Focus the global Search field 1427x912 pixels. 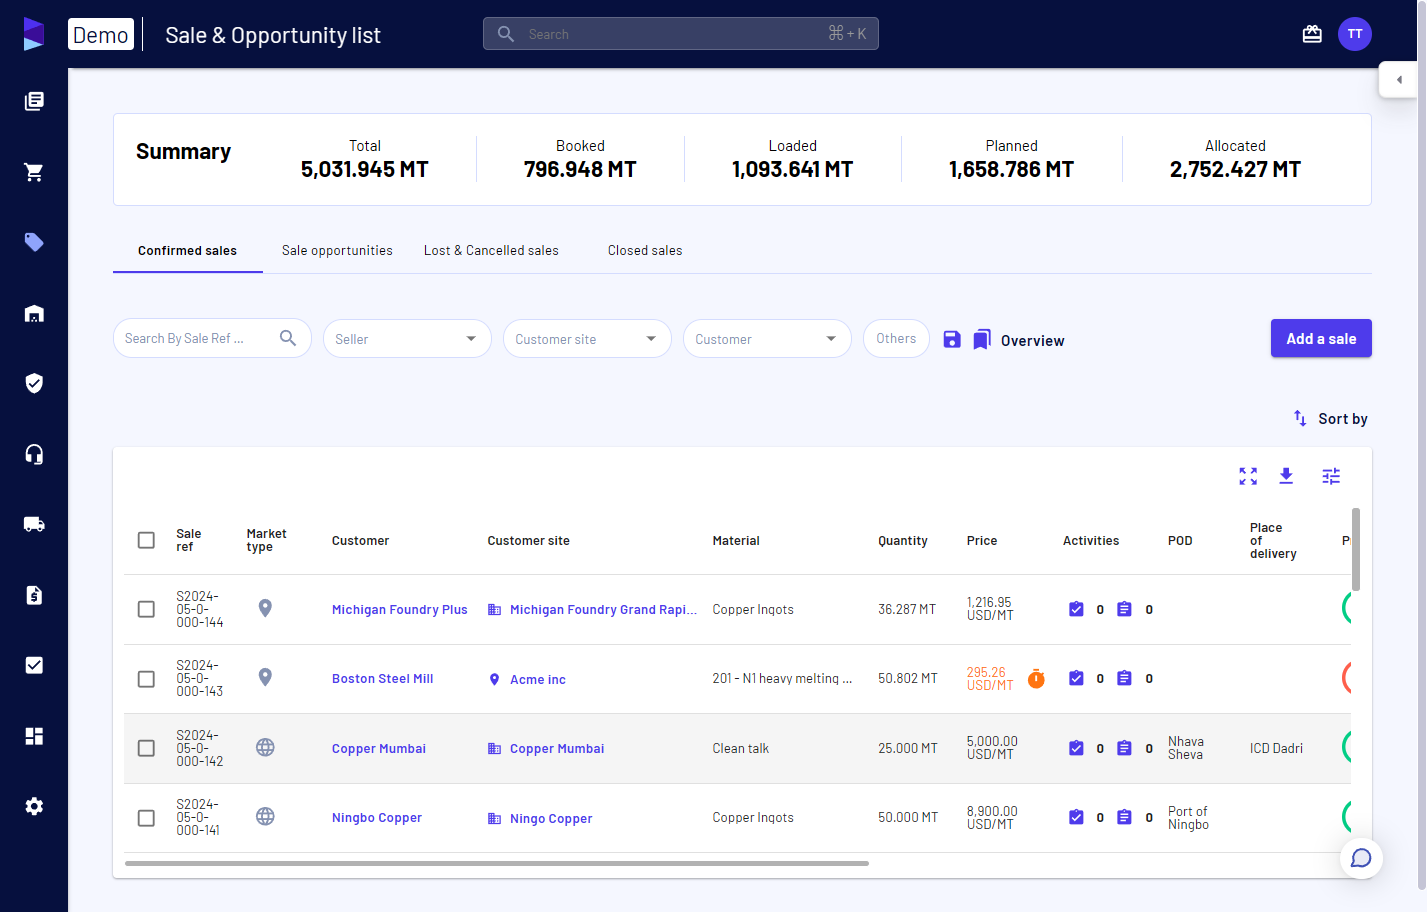coord(680,34)
